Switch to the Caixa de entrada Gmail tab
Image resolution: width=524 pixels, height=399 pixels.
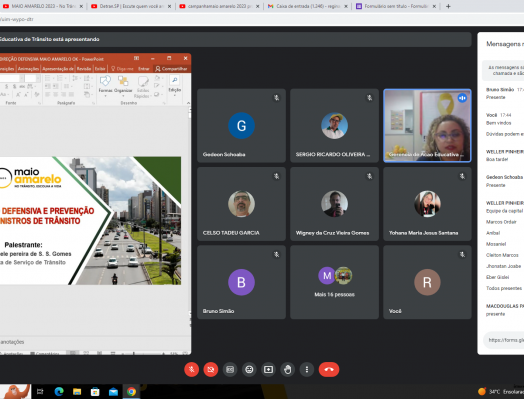(x=308, y=6)
